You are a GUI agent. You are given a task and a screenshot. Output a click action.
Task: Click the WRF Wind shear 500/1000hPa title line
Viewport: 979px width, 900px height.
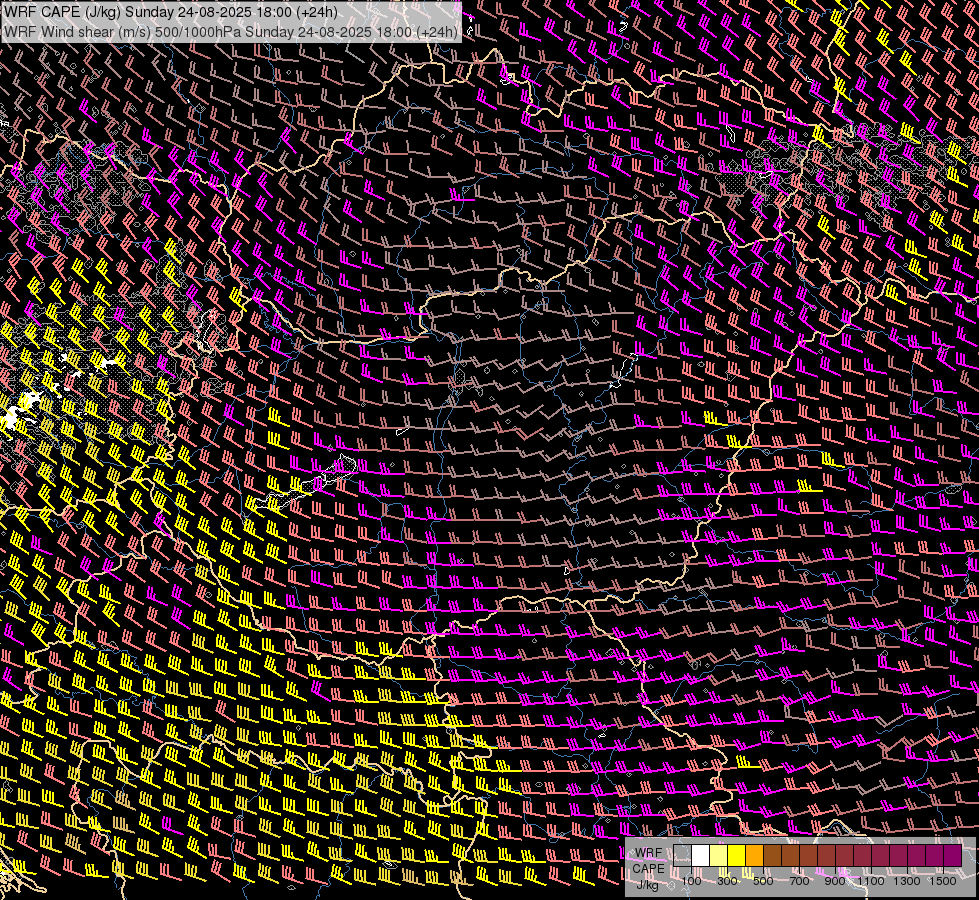230,32
